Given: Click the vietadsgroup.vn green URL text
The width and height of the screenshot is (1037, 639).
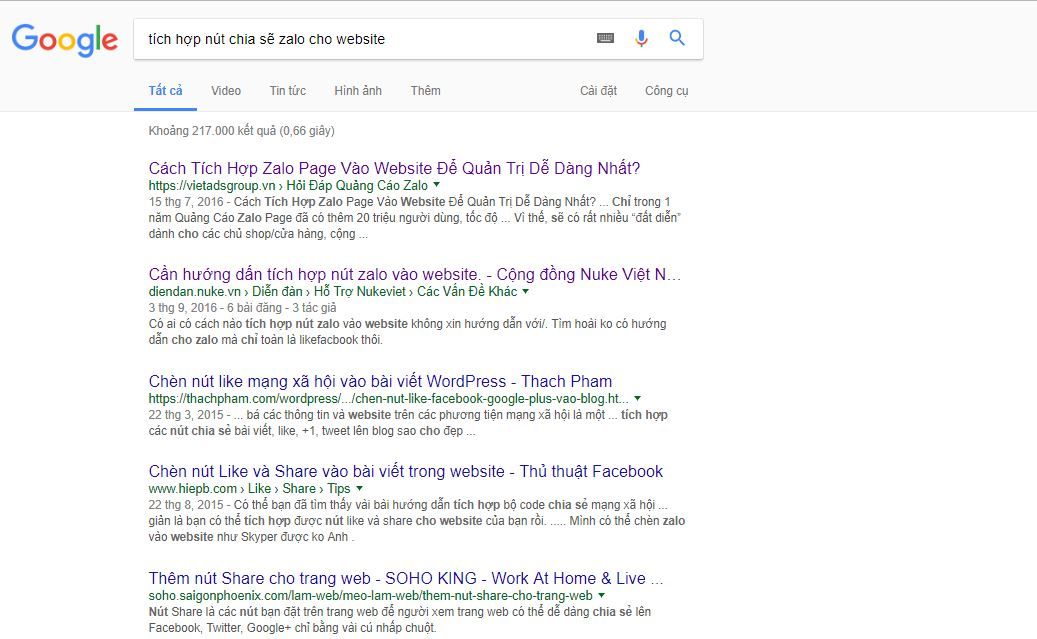Looking at the screenshot, I should 288,185.
